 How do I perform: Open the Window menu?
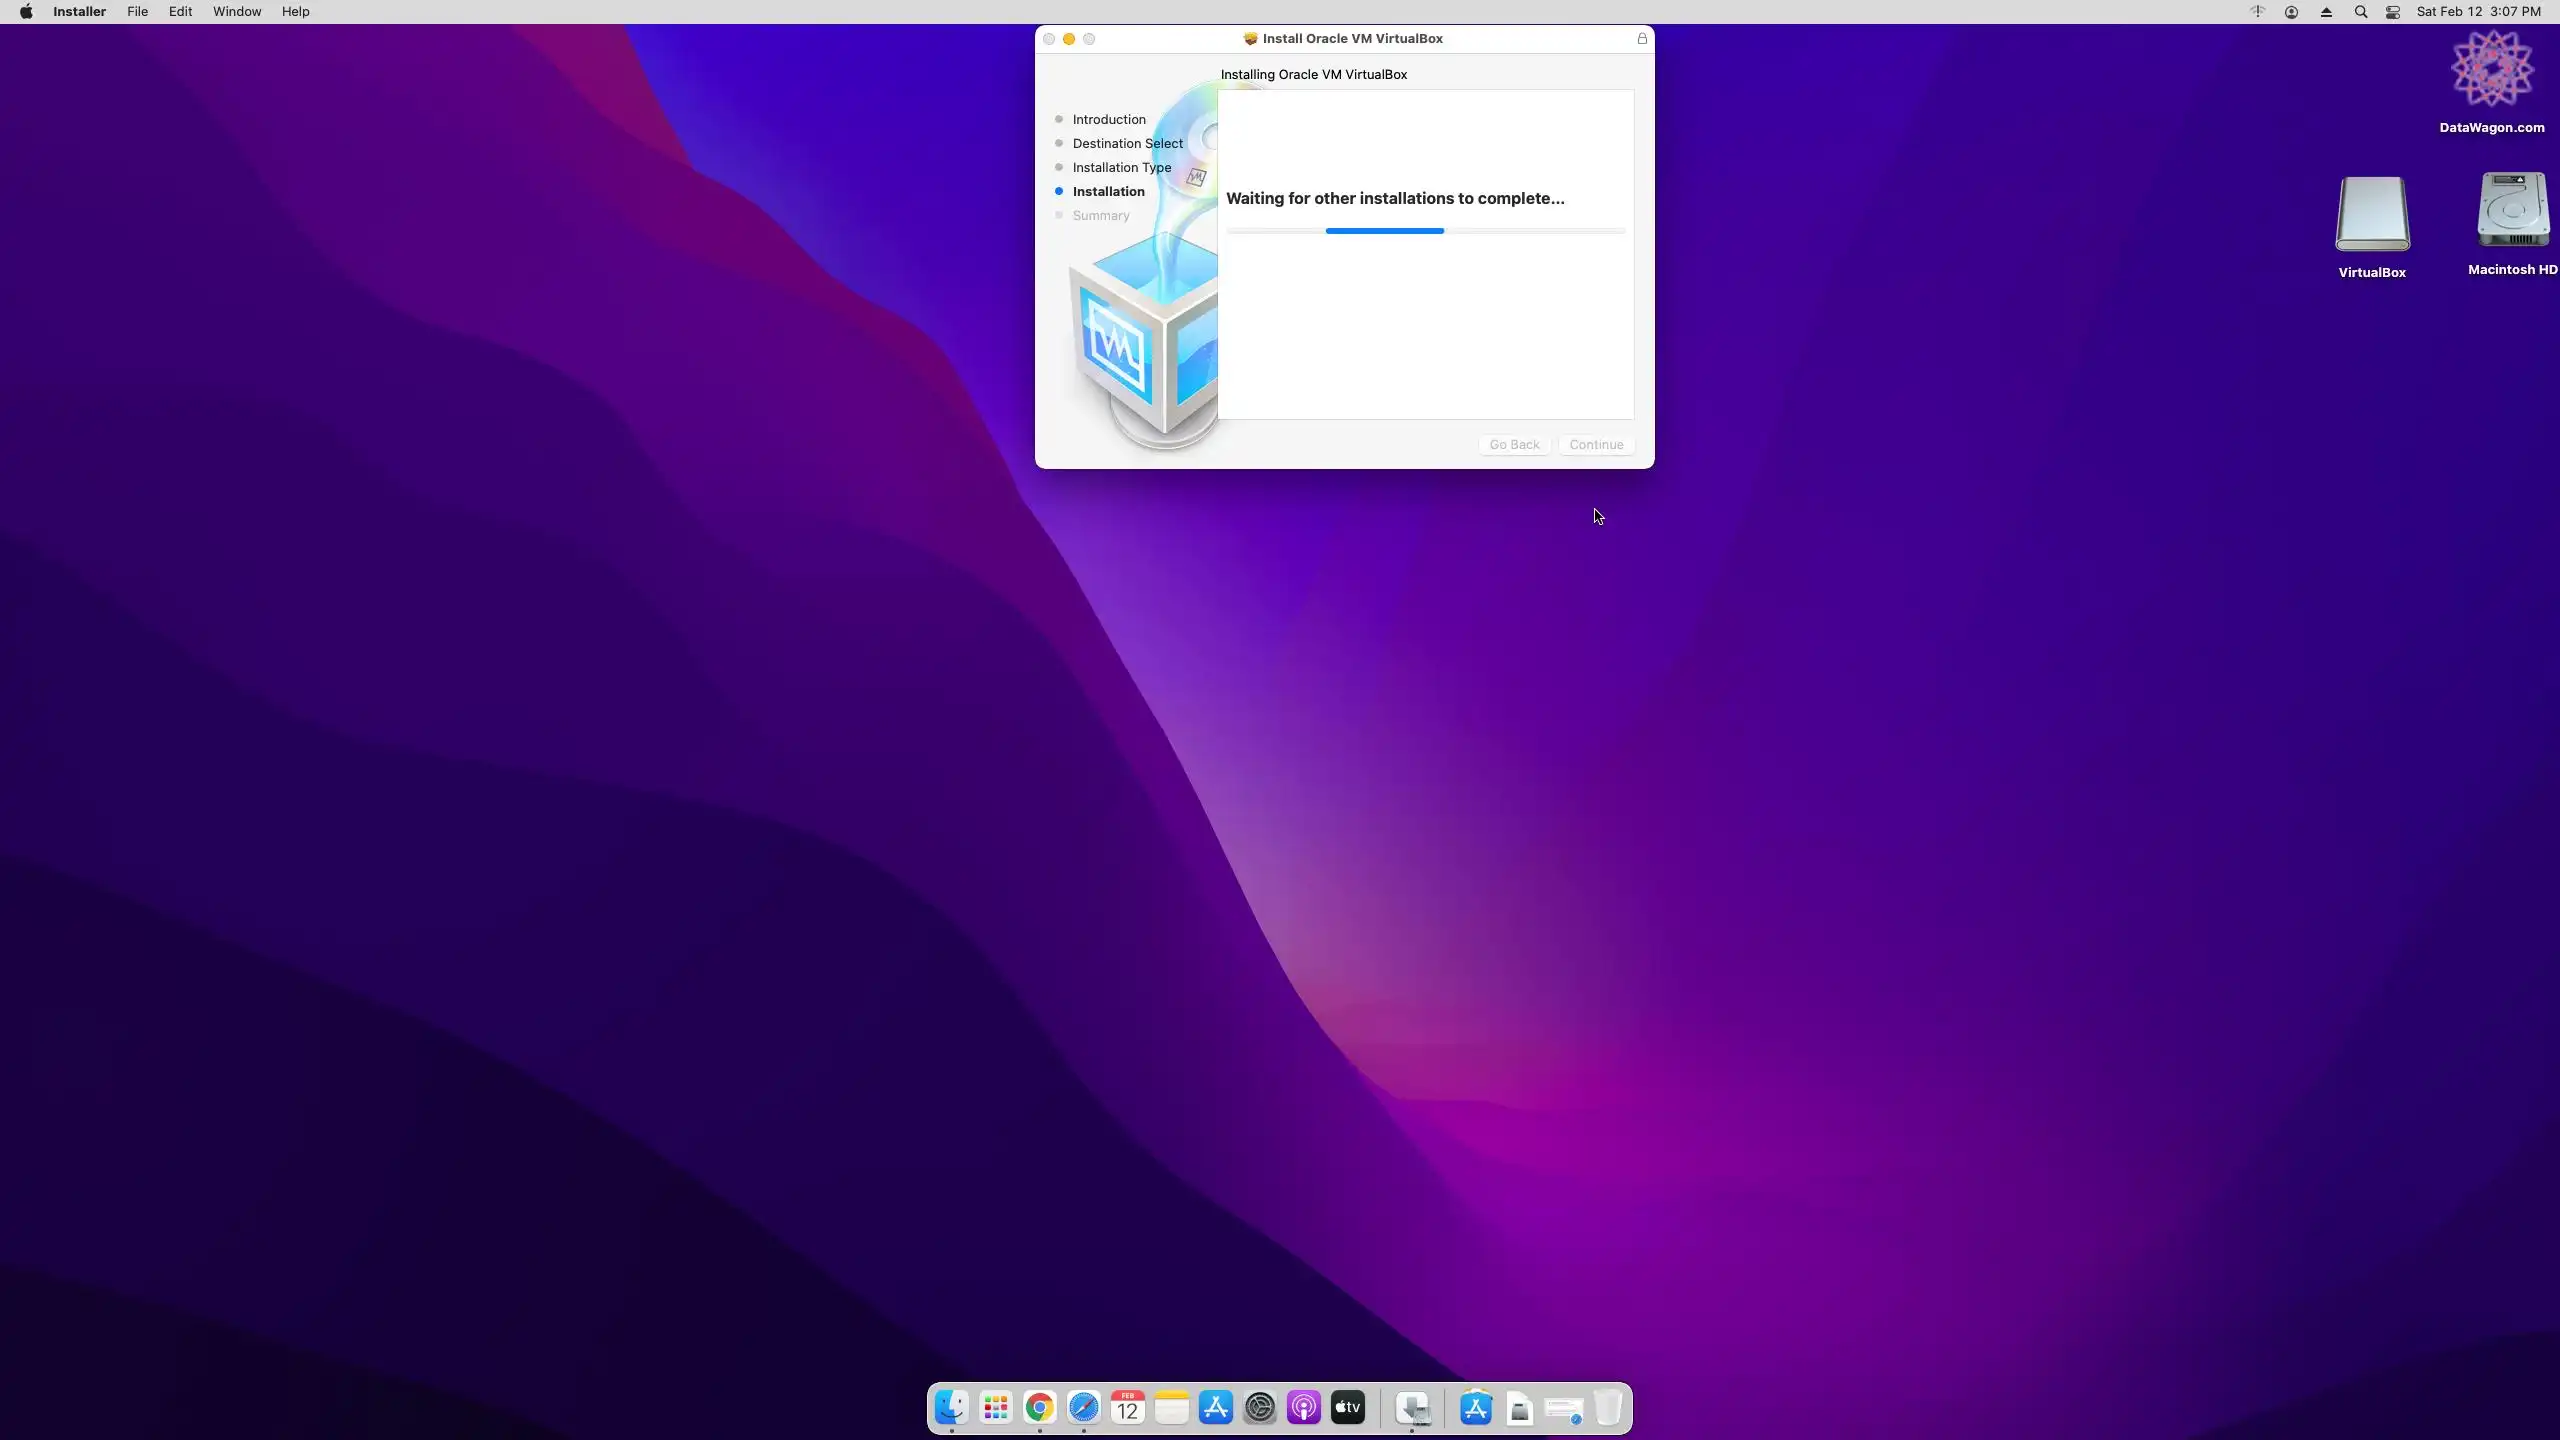click(236, 12)
